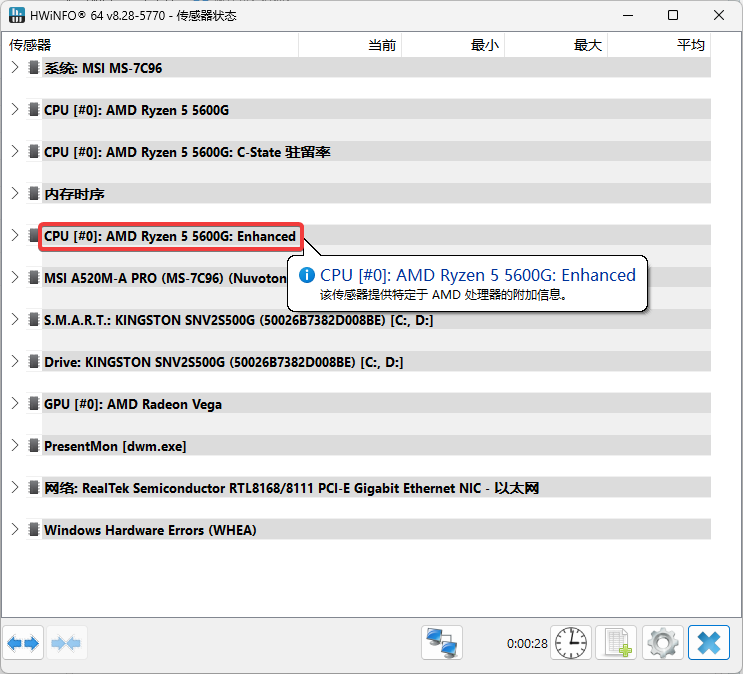
Task: Click the chip icon beside Windows Hardware Errors
Action: [34, 529]
